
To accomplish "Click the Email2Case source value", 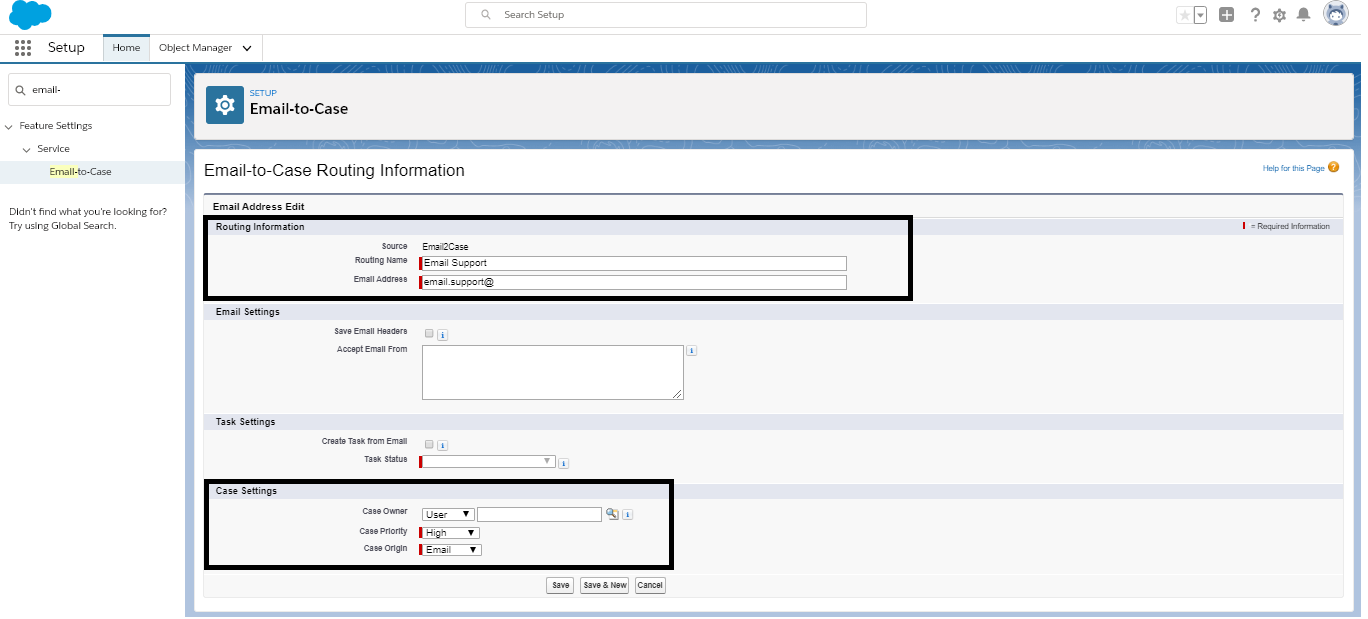I will 445,247.
